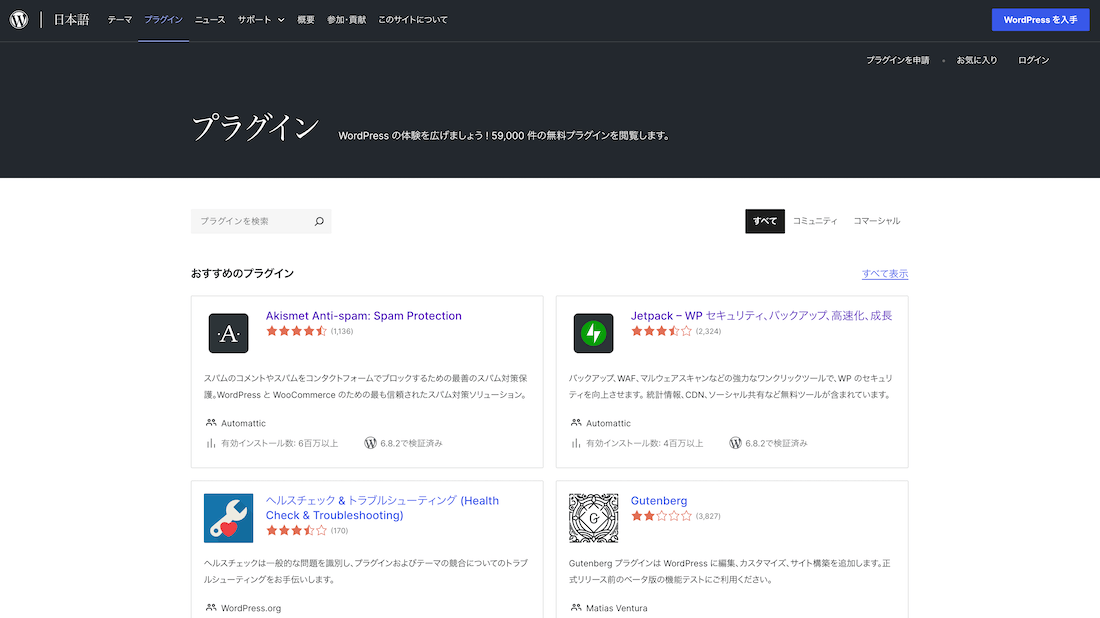Open the Health Check wrench icon
Screen dimensions: 1100x618
tap(228, 518)
